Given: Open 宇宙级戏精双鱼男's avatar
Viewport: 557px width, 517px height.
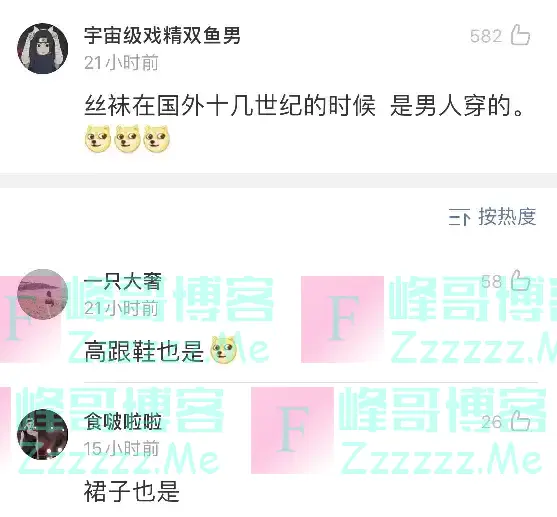Looking at the screenshot, I should (x=43, y=49).
